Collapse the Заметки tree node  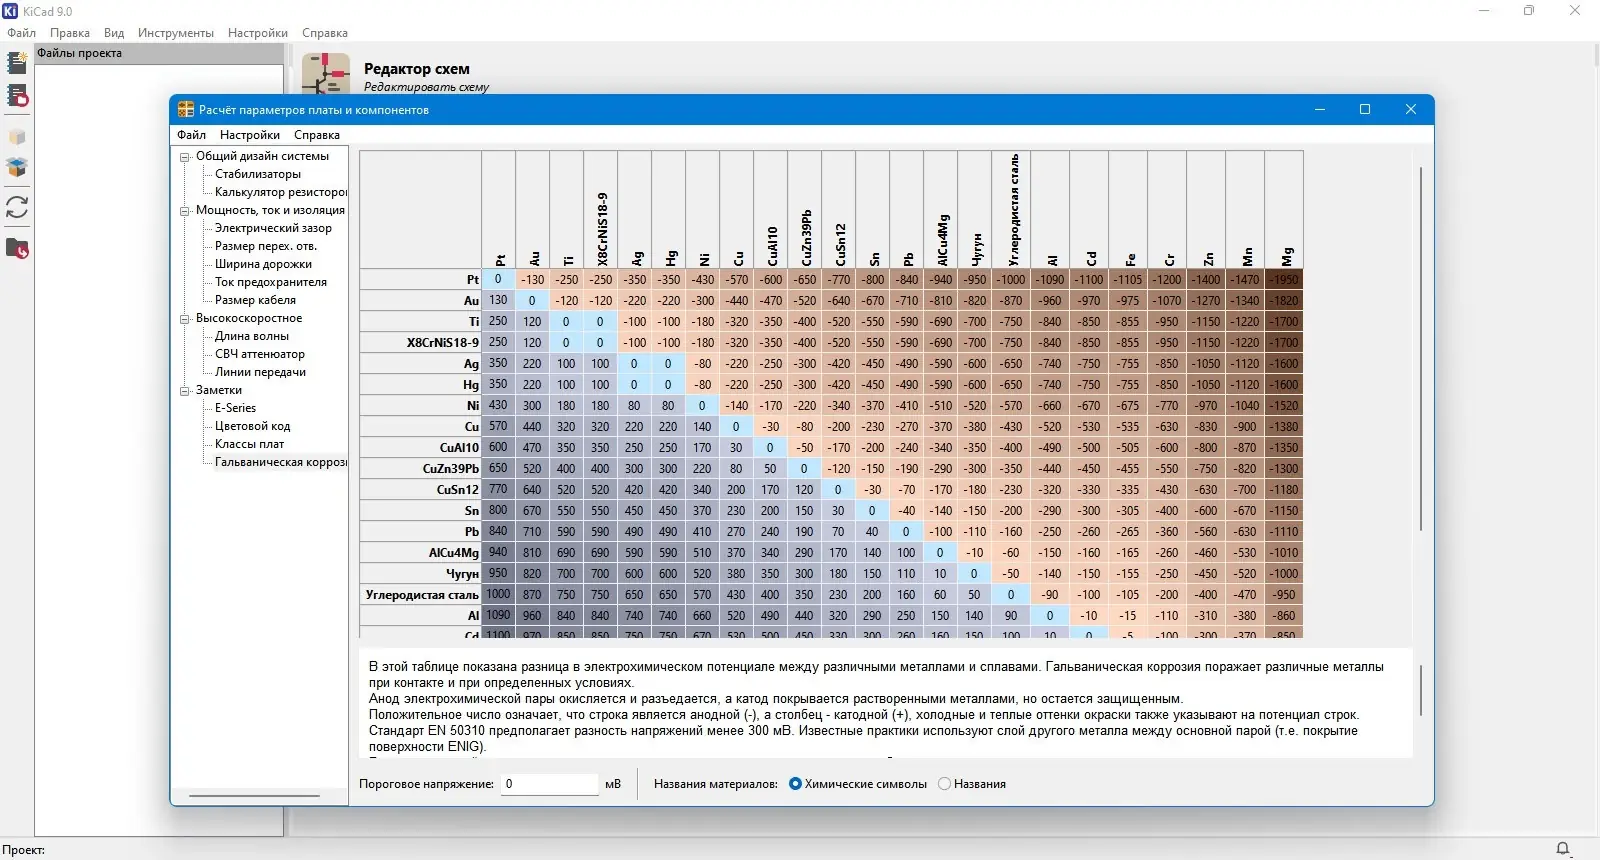click(185, 391)
